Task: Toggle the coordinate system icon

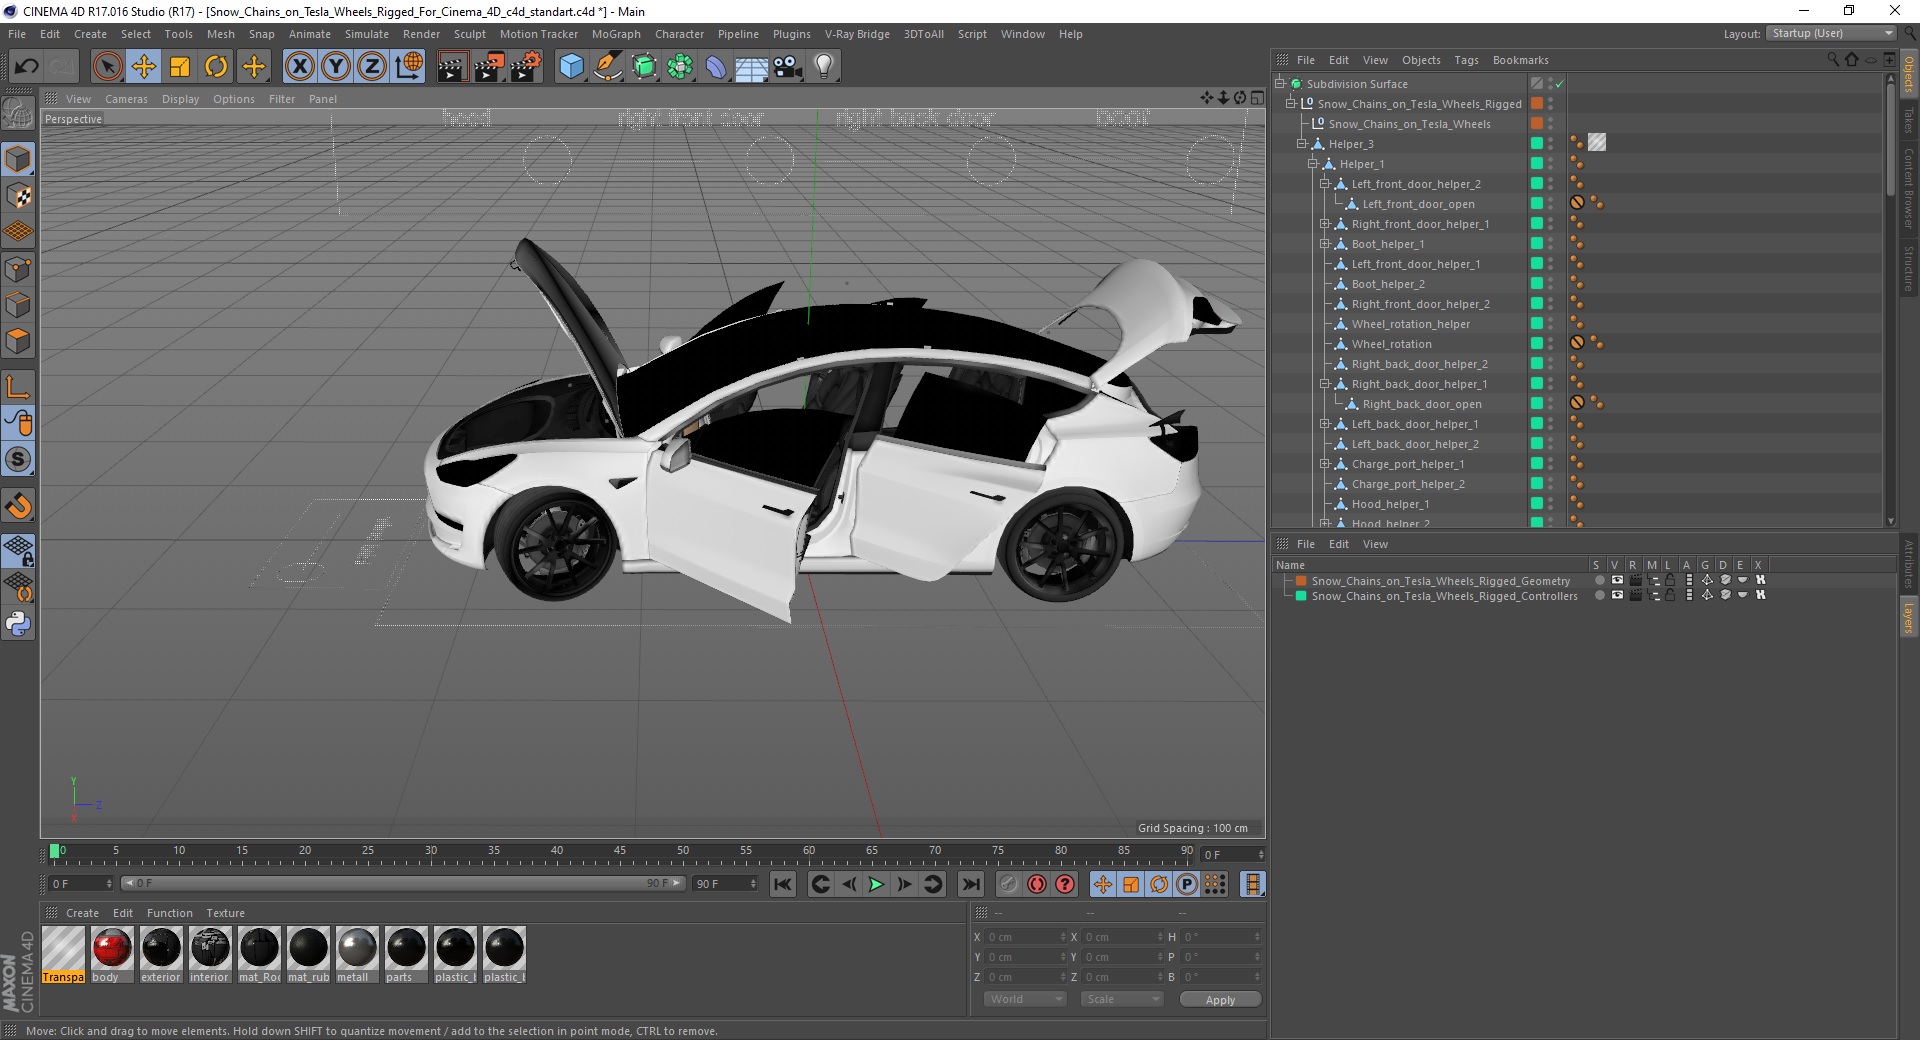Action: tap(408, 67)
